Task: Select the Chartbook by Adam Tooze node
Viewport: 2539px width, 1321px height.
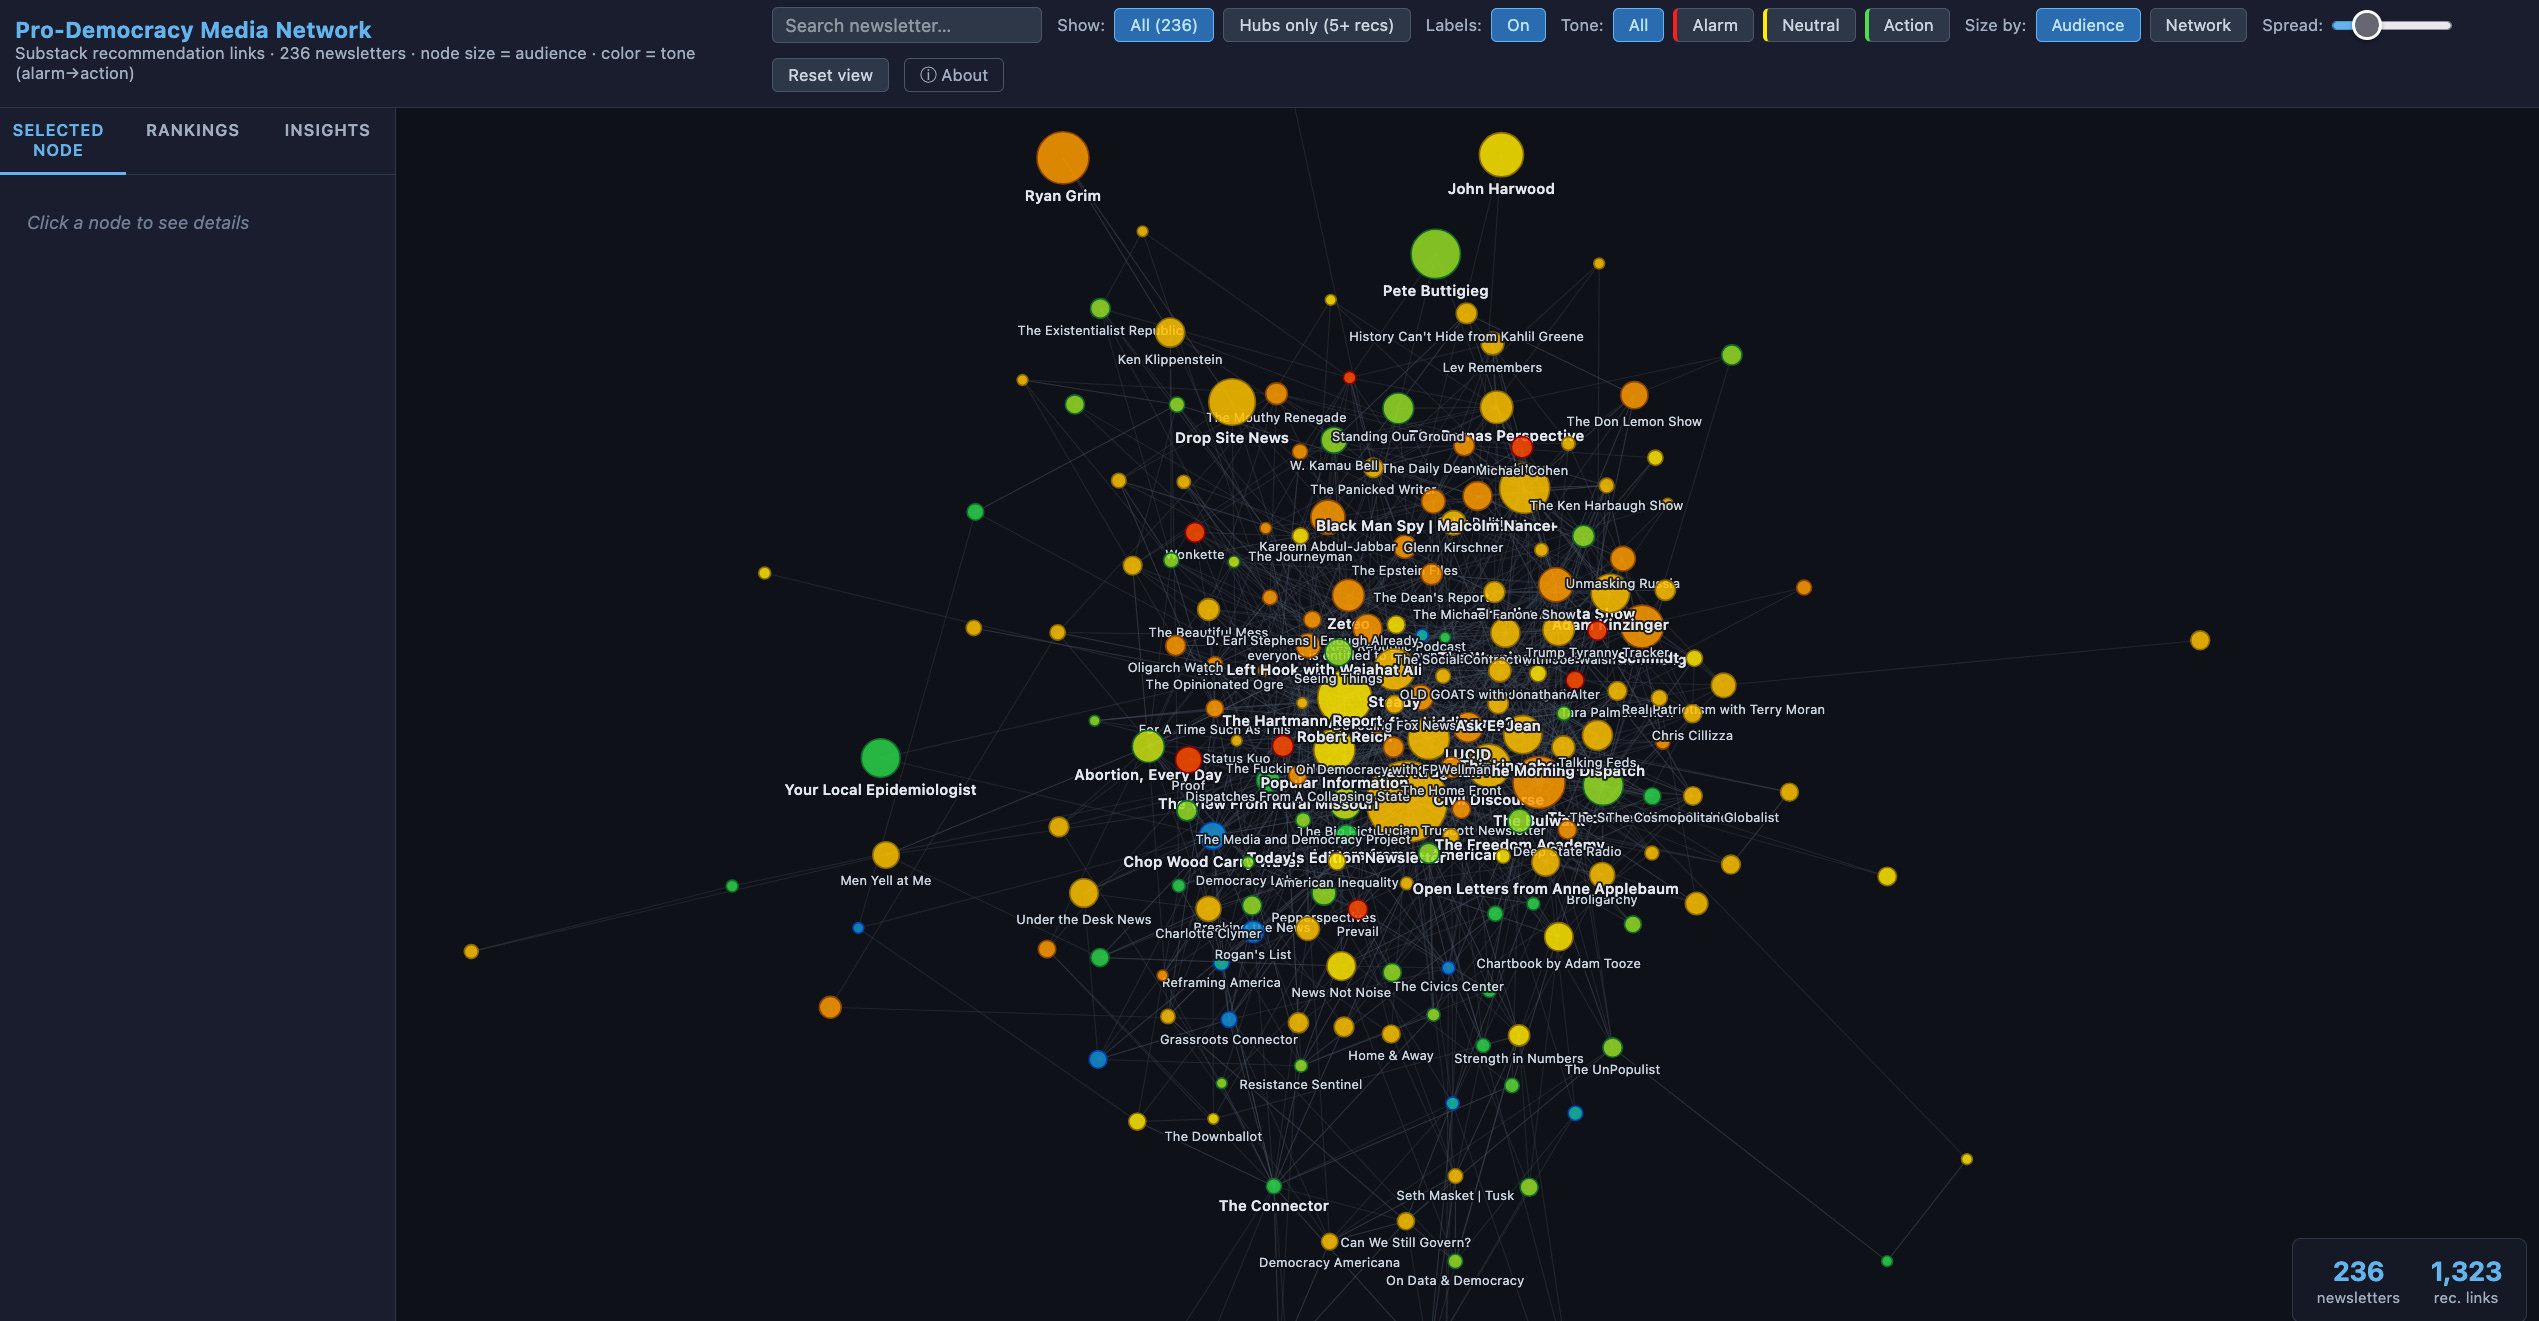Action: tap(1558, 937)
